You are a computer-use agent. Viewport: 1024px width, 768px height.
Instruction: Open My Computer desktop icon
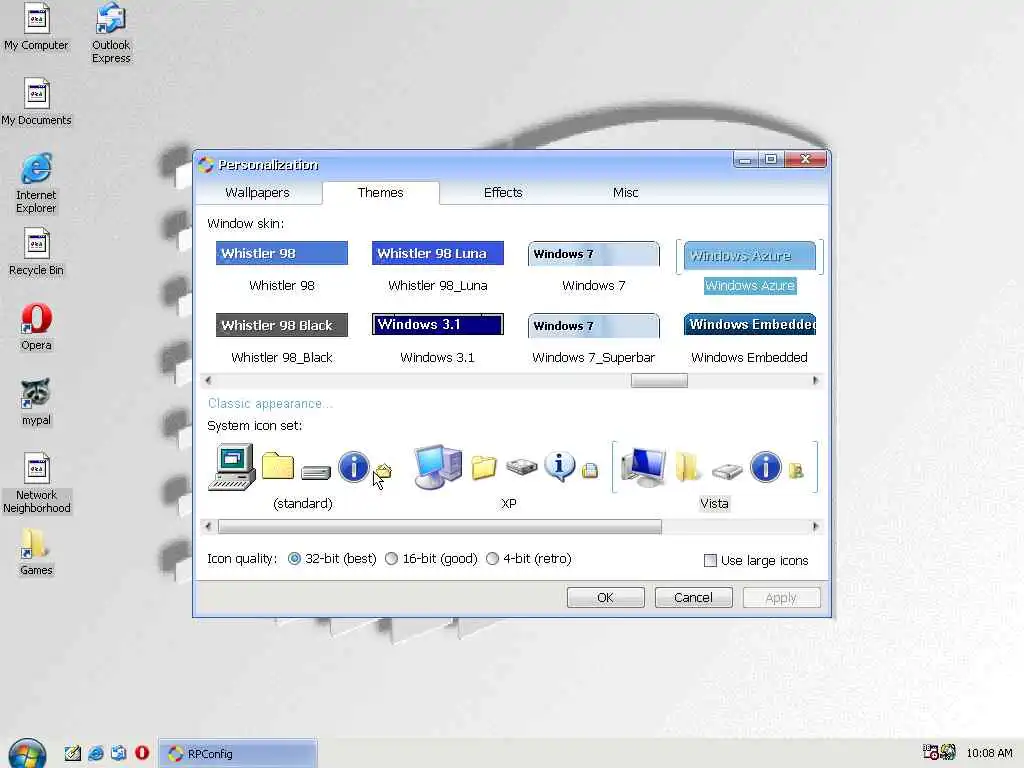pos(36,27)
